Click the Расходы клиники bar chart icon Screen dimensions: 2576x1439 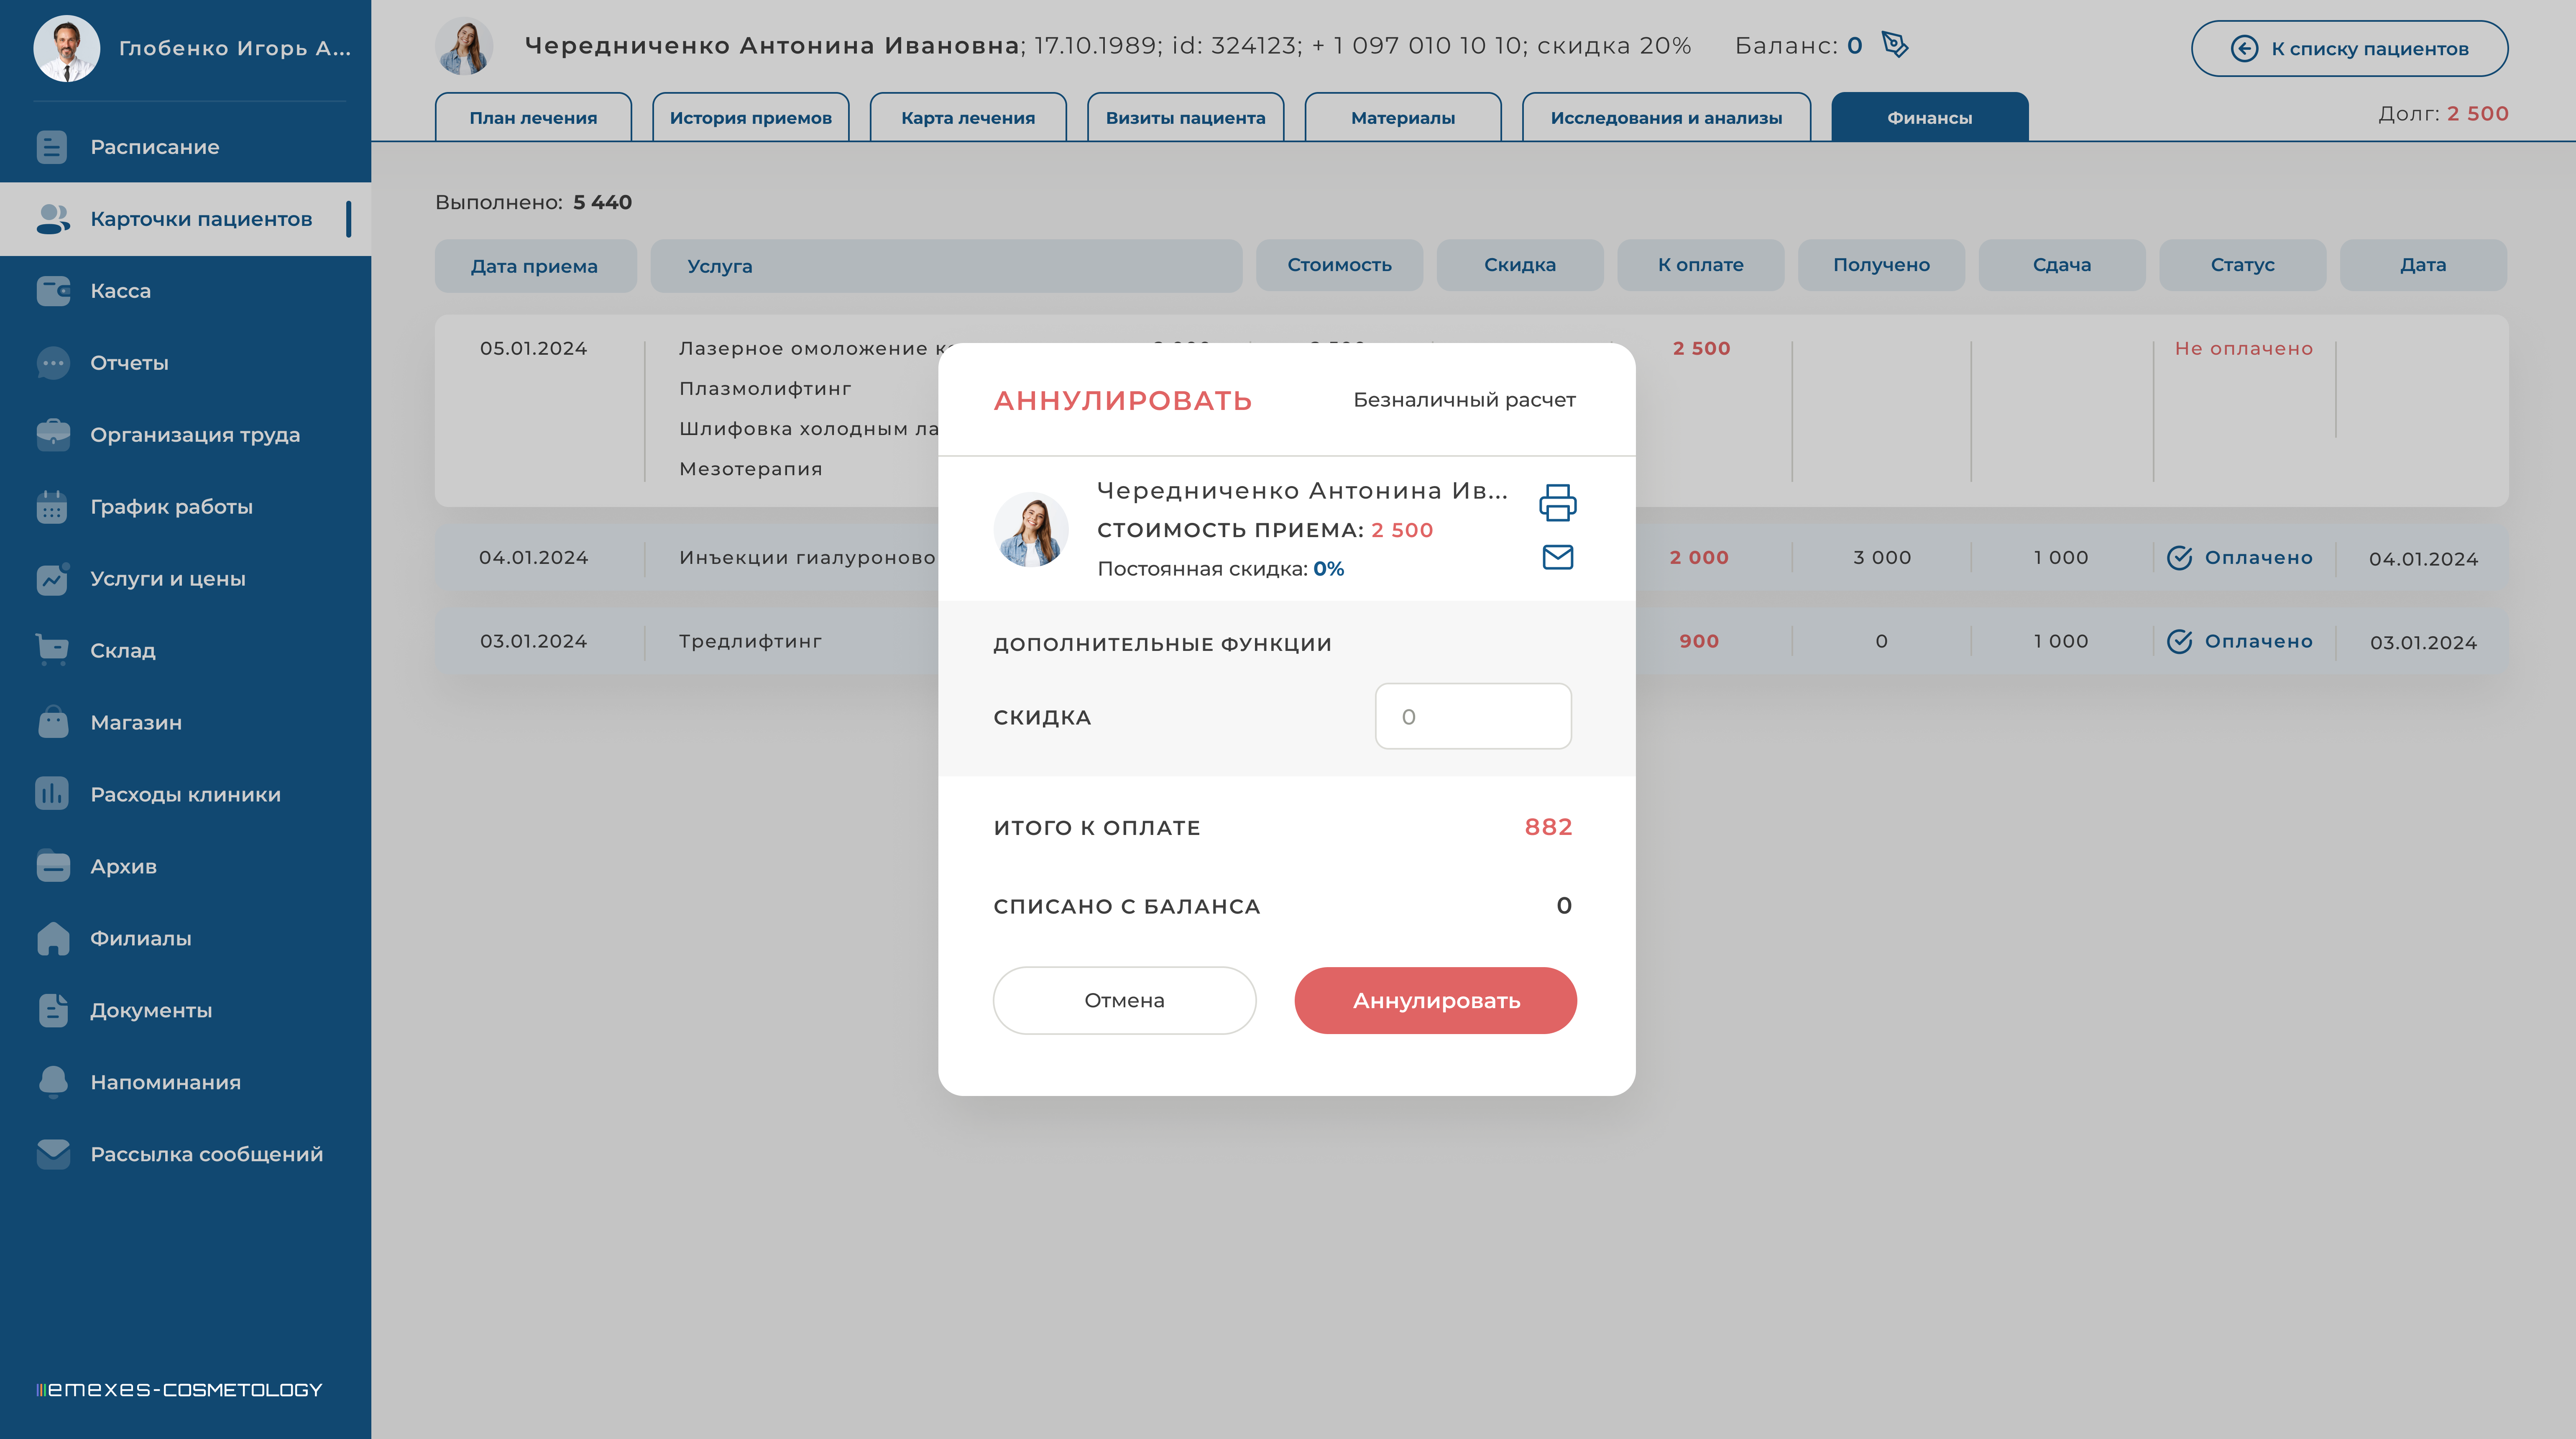[x=52, y=794]
